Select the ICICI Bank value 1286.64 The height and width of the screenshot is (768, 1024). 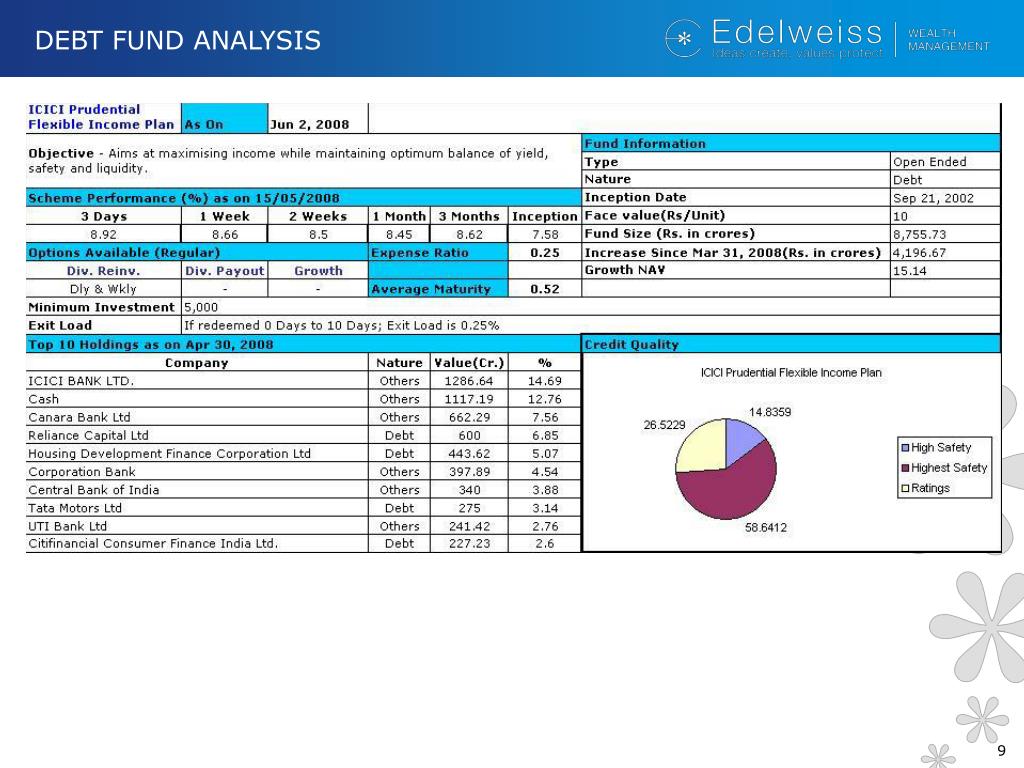tap(469, 381)
